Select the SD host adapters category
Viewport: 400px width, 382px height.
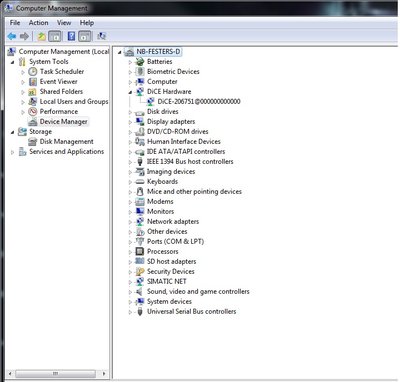pos(171,262)
